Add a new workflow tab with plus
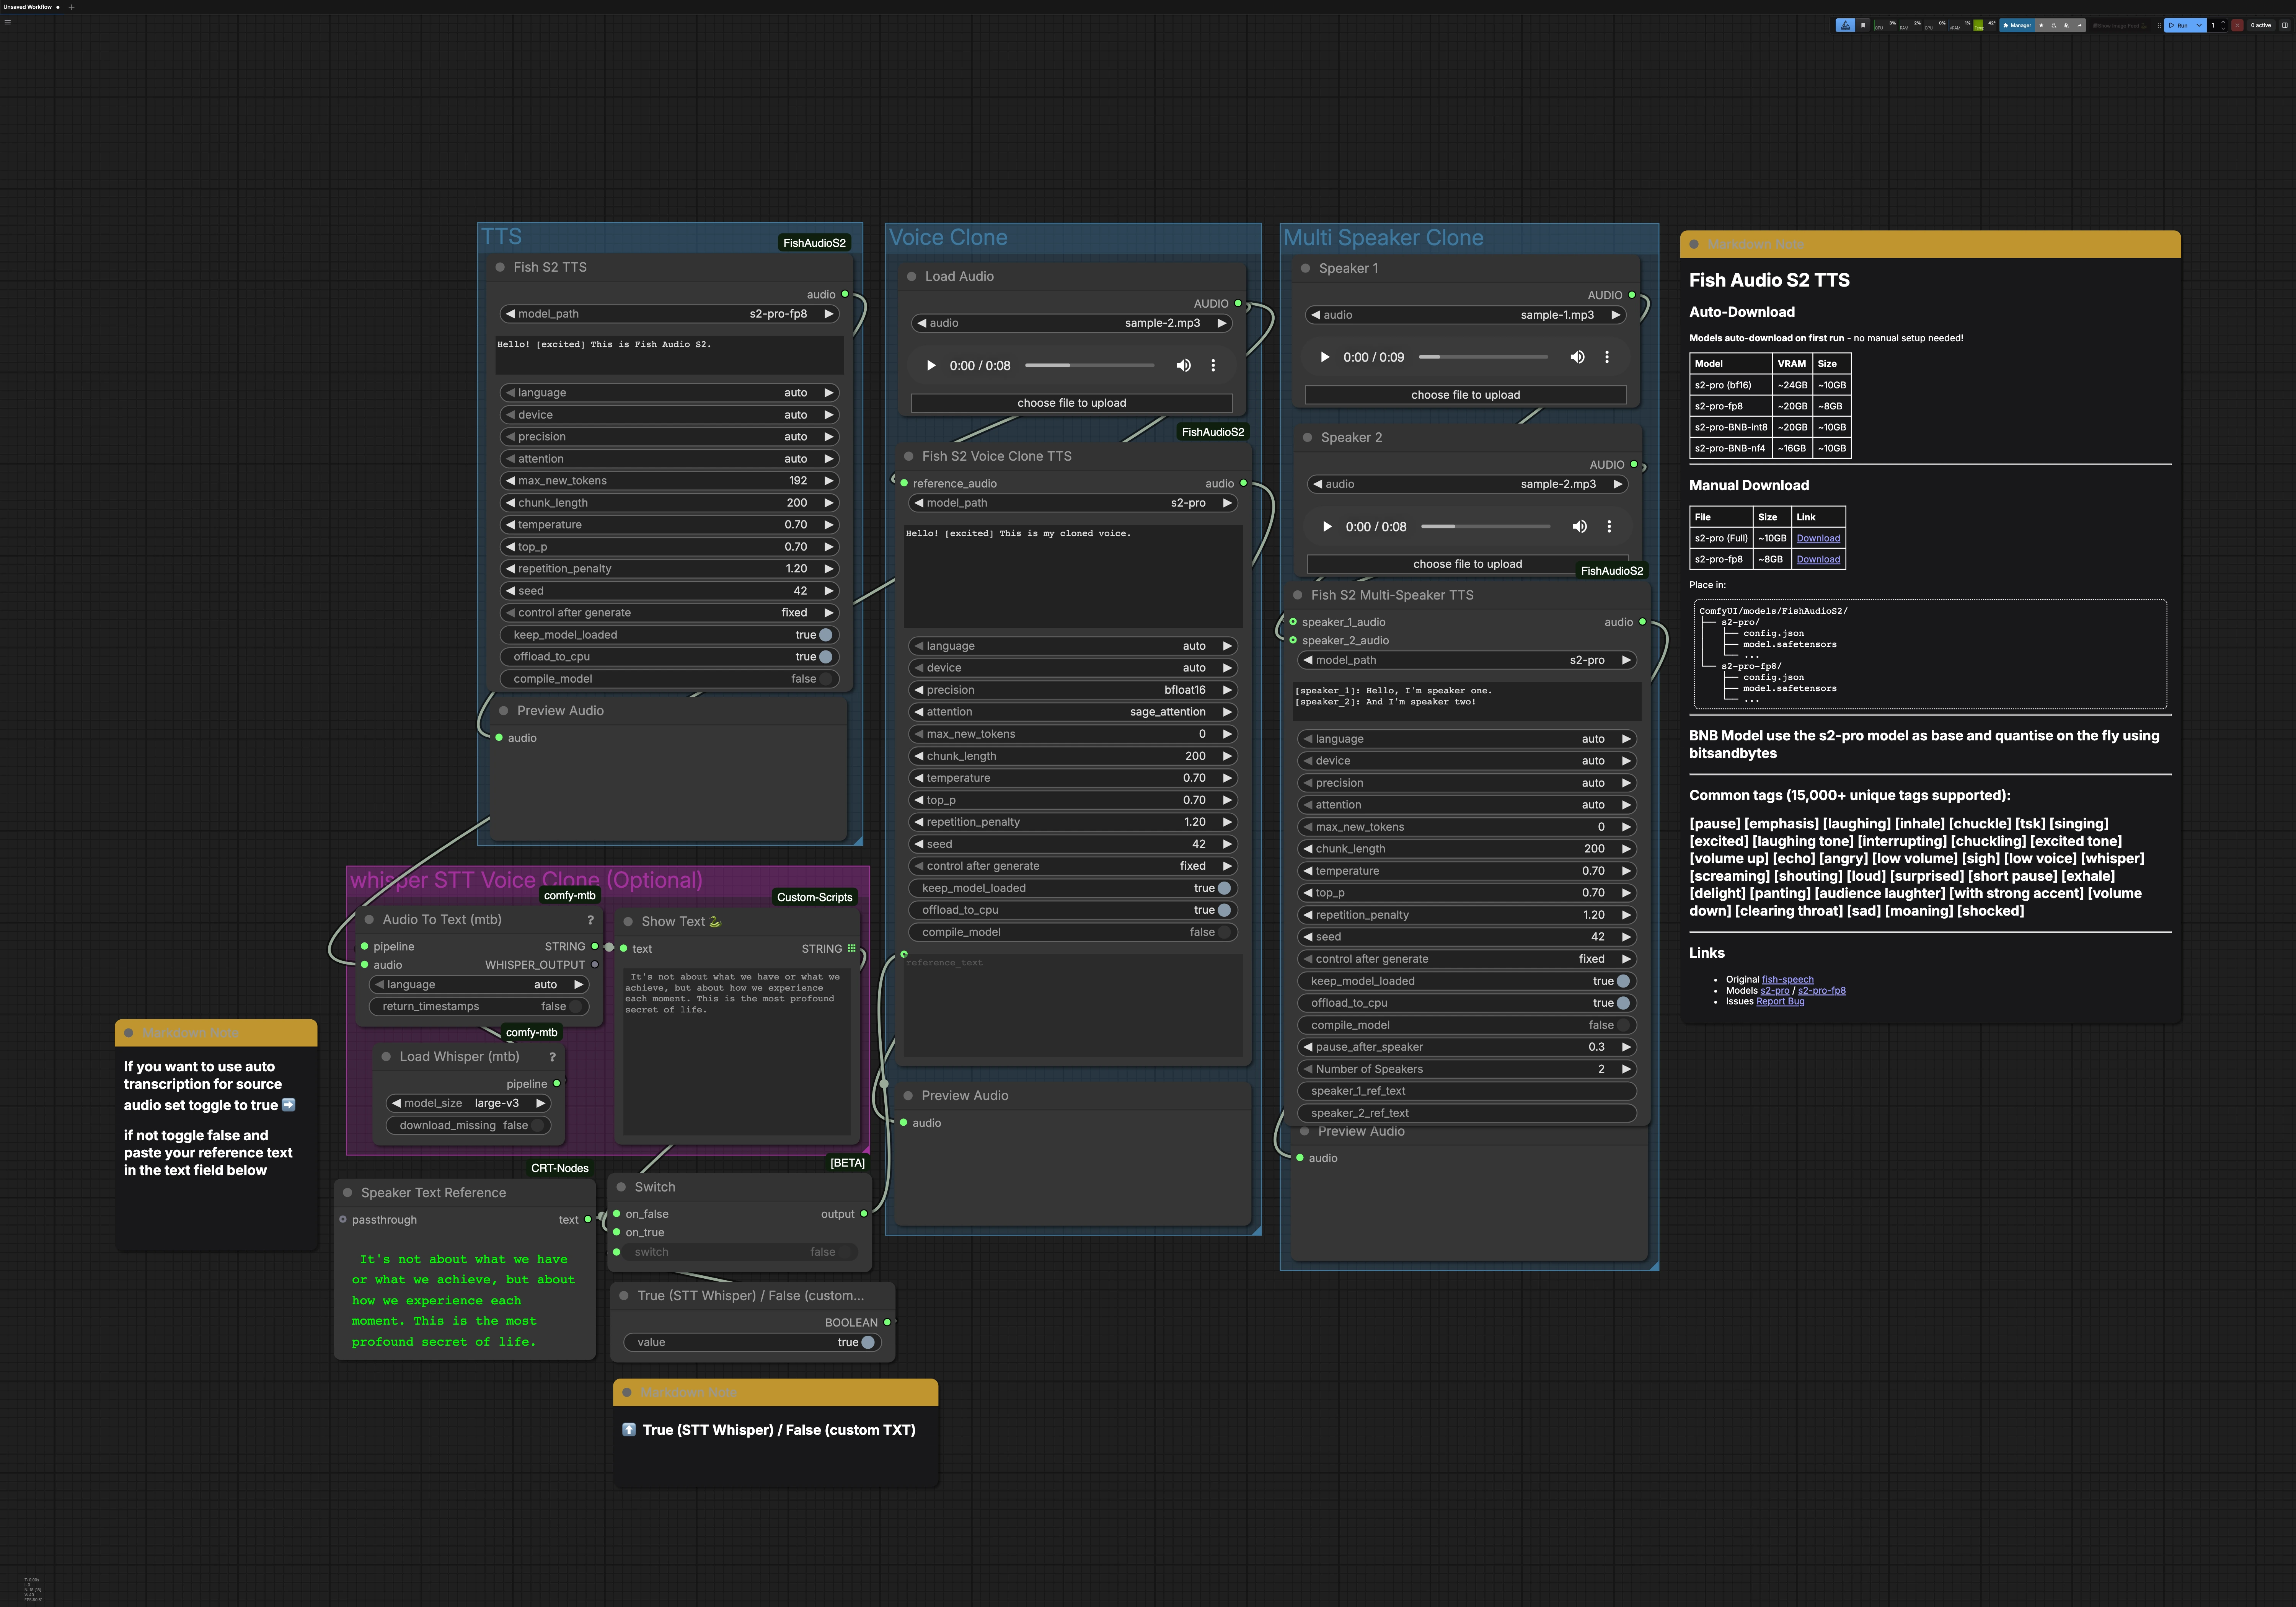This screenshot has height=1607, width=2296. pos(71,7)
